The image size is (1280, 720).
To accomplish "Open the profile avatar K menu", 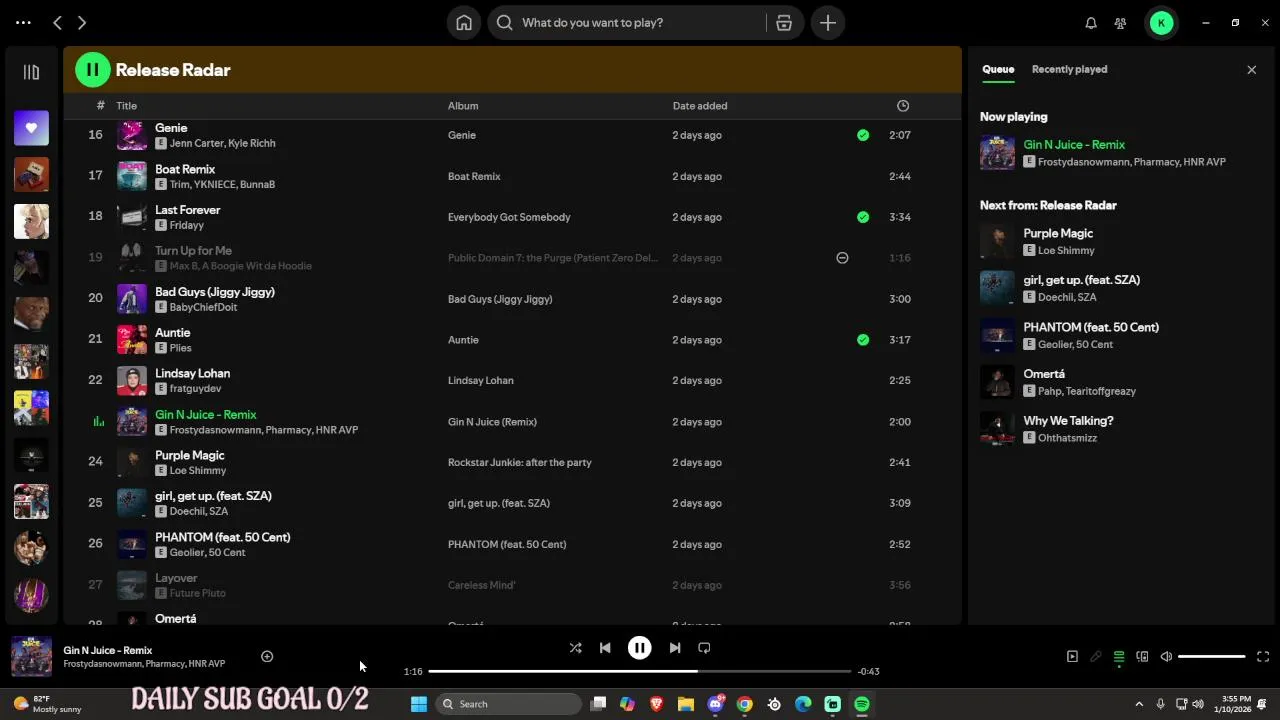I will pyautogui.click(x=1161, y=23).
